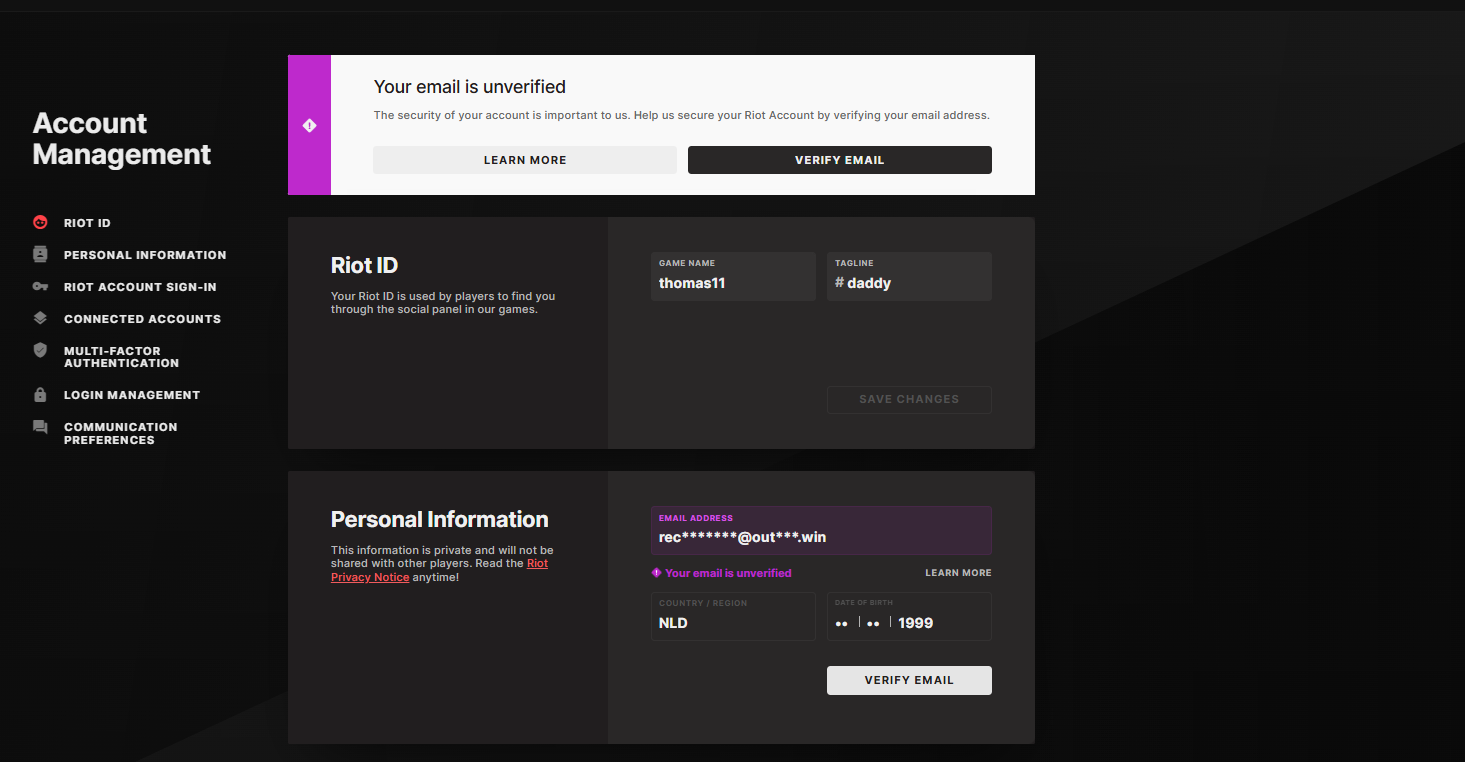Click the 'Personal Information' section heading
Viewport: 1465px width, 762px height.
click(x=440, y=519)
